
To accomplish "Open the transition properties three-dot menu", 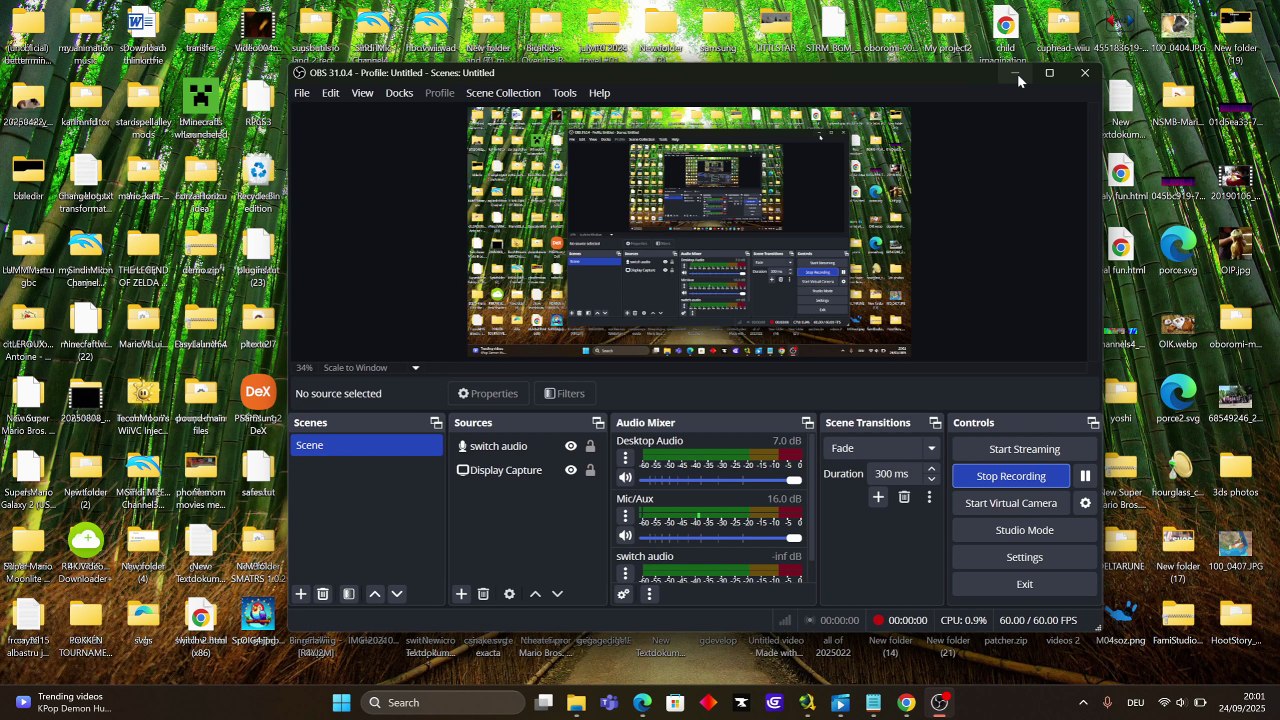I will click(x=929, y=497).
